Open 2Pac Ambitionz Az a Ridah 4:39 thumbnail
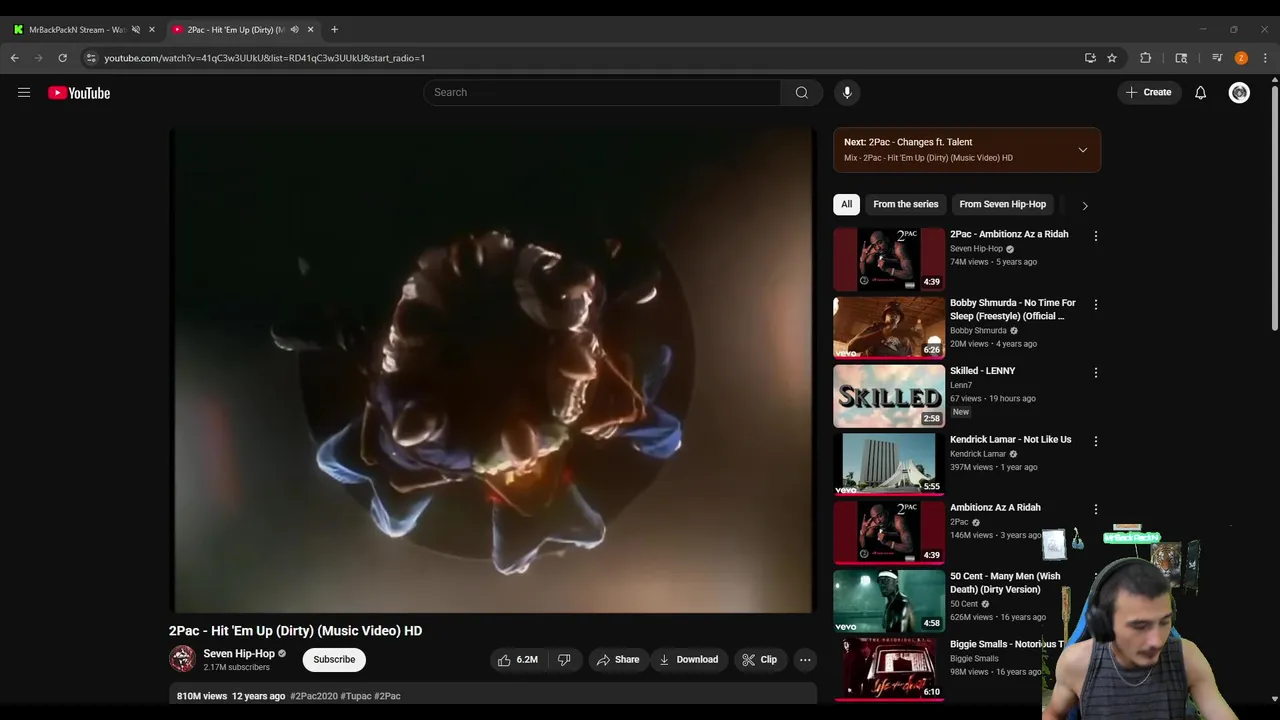 [889, 259]
